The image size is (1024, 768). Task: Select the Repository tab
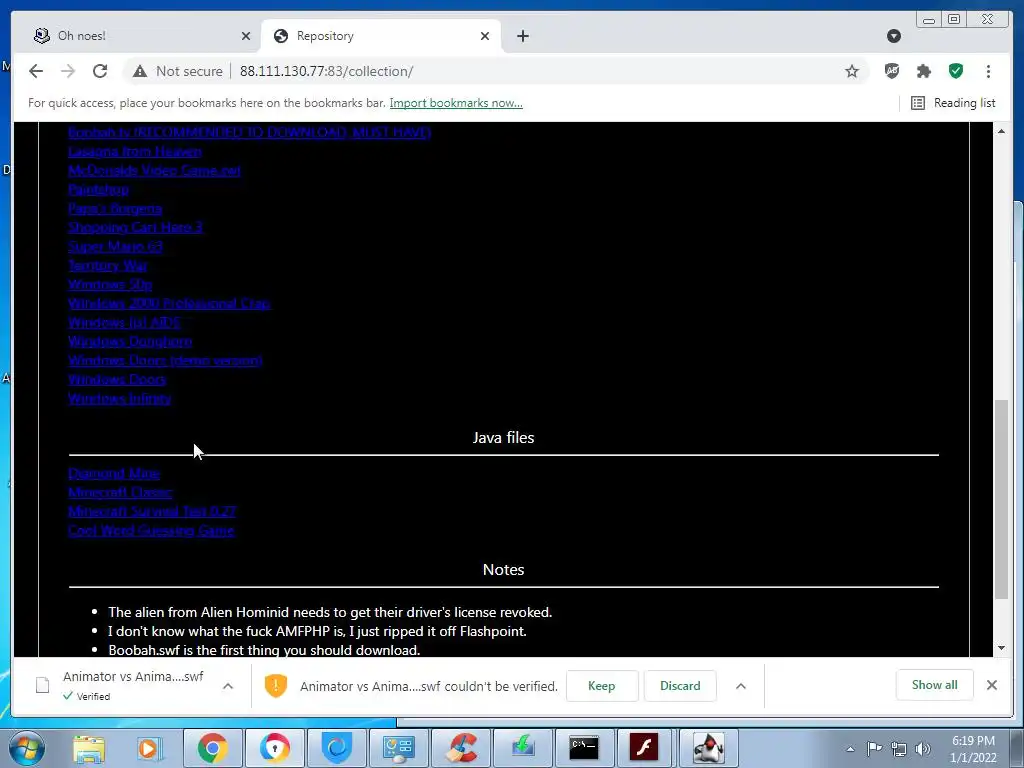[381, 36]
